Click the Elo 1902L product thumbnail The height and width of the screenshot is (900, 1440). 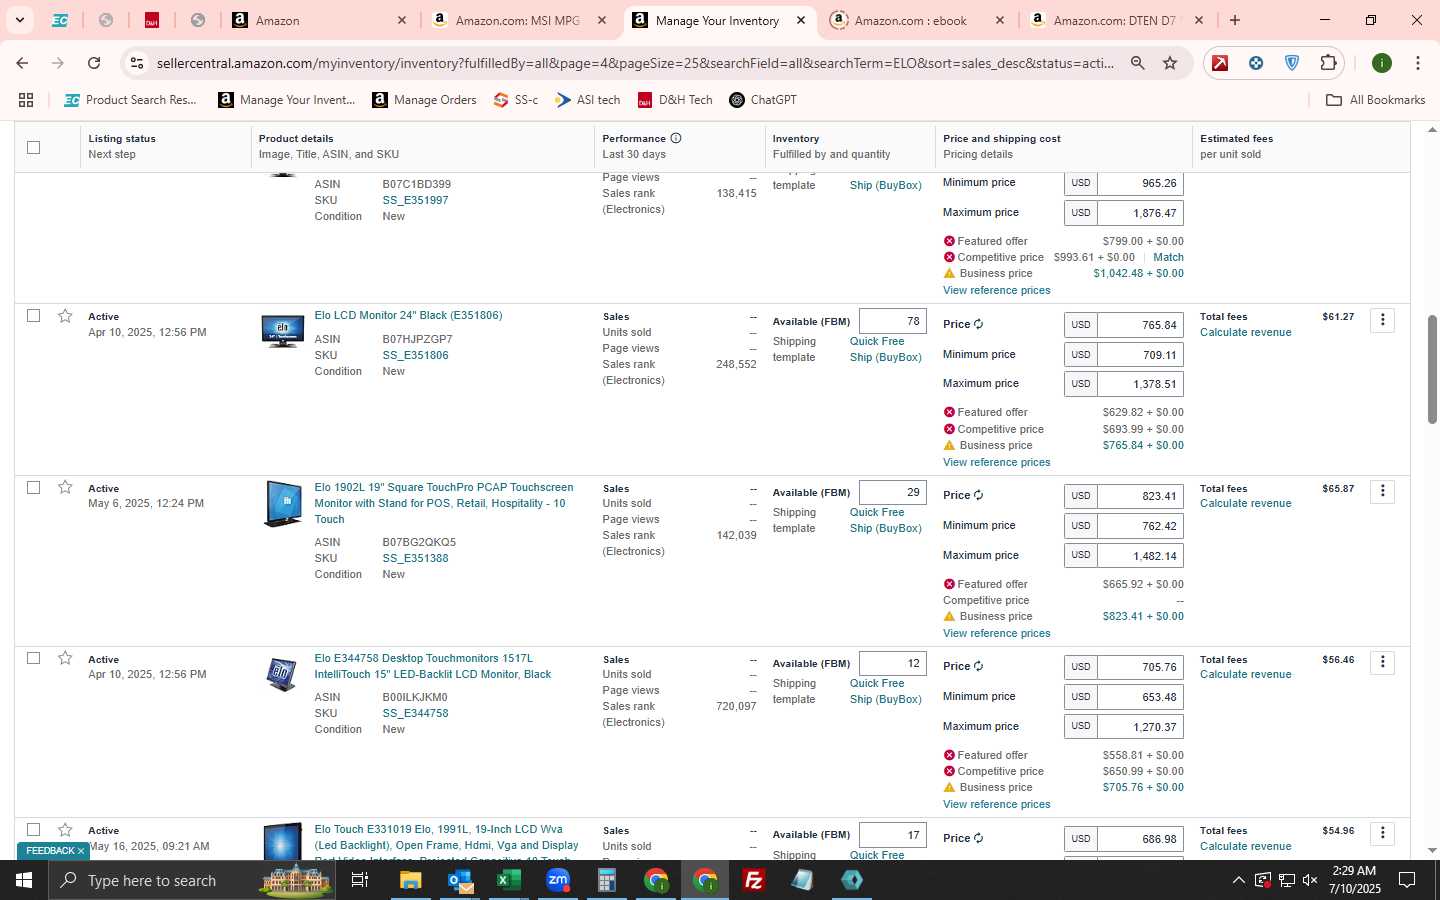coord(283,504)
